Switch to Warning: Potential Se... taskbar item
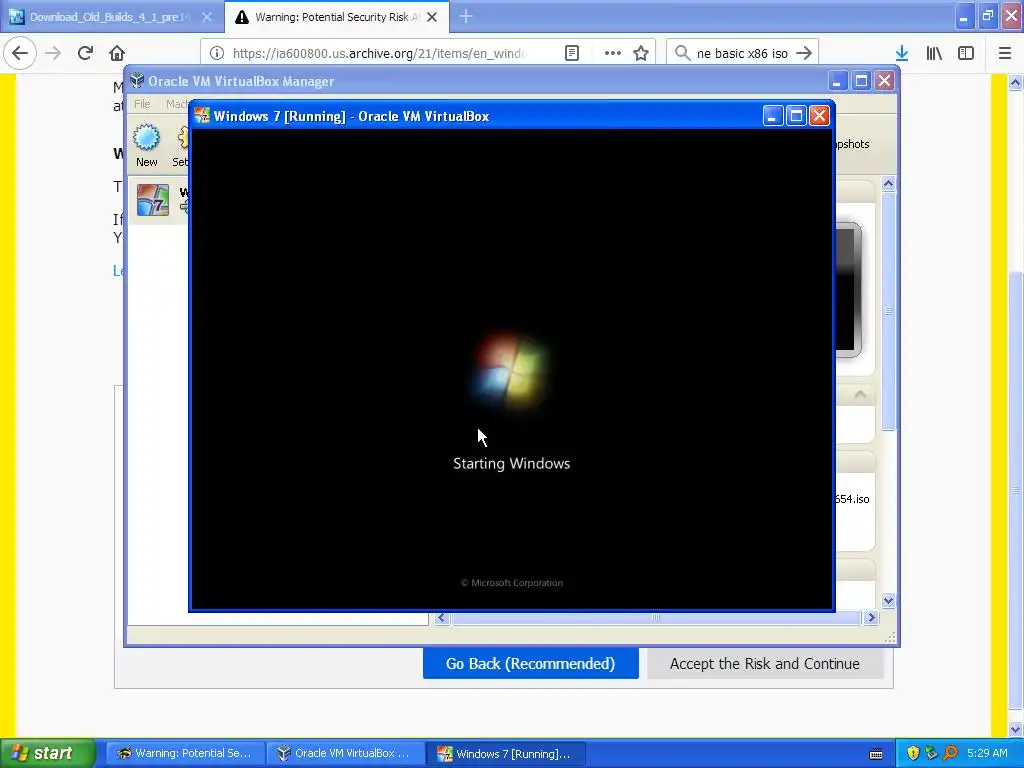Viewport: 1024px width, 768px height. click(x=185, y=753)
